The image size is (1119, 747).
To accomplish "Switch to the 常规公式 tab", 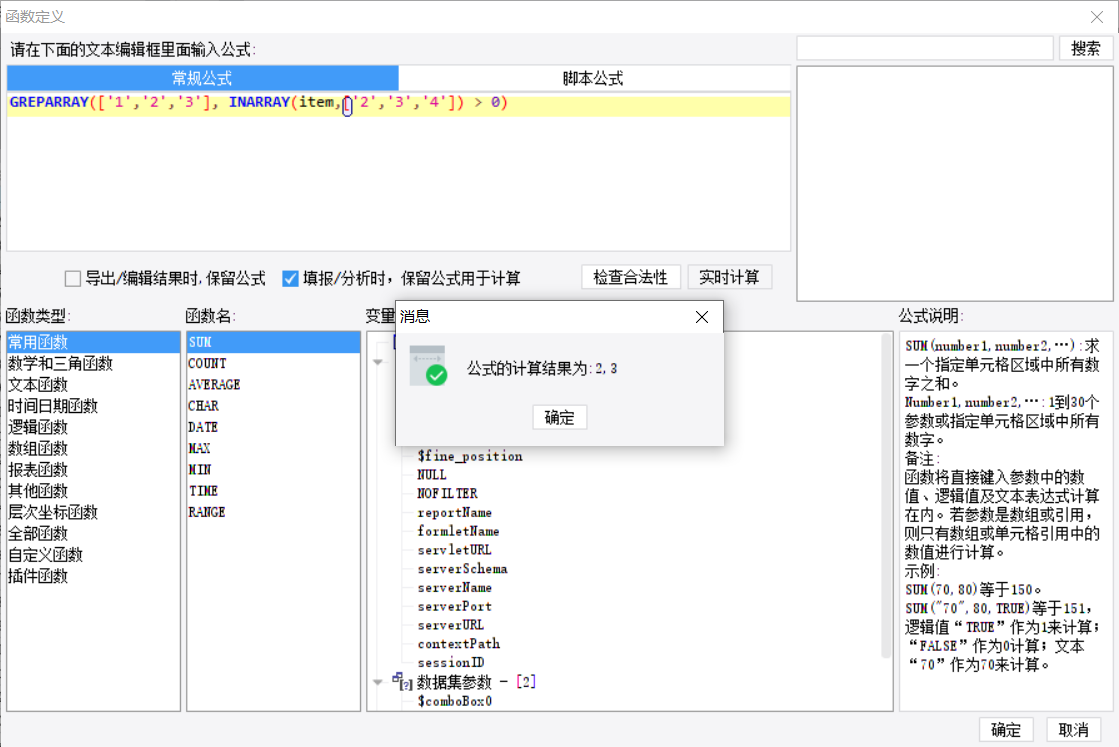I will coord(203,78).
